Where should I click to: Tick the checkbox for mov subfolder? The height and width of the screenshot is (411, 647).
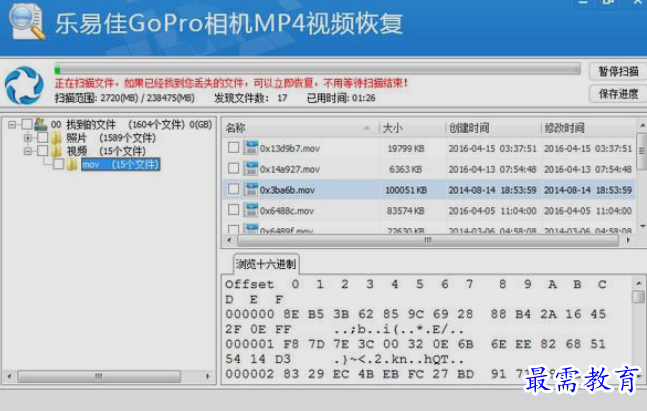[x=58, y=164]
